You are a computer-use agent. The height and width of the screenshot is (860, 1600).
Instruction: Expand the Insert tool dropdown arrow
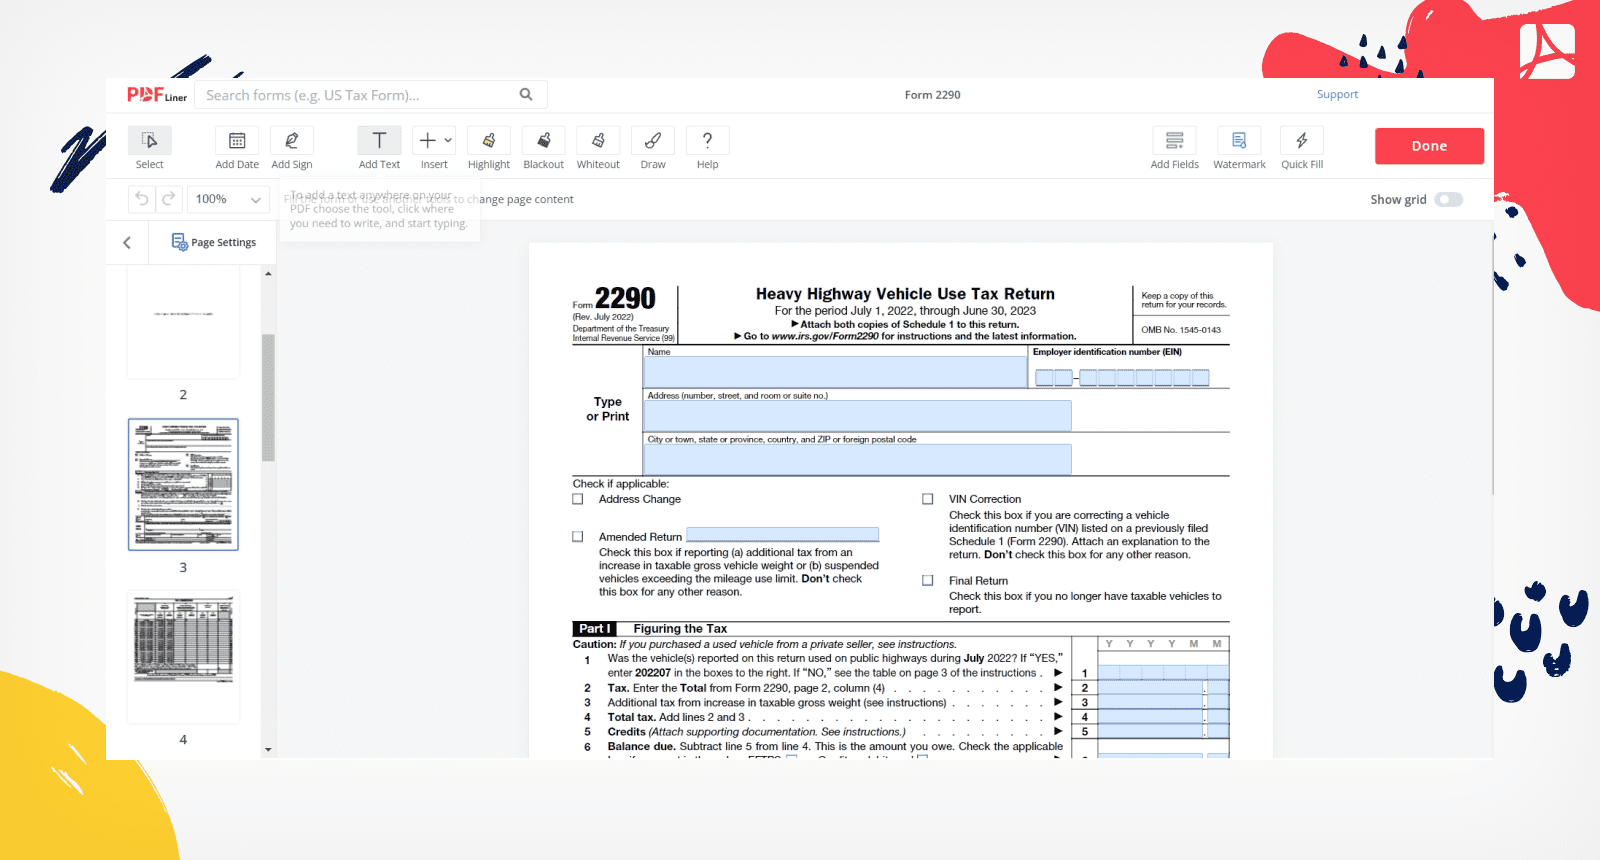[448, 141]
